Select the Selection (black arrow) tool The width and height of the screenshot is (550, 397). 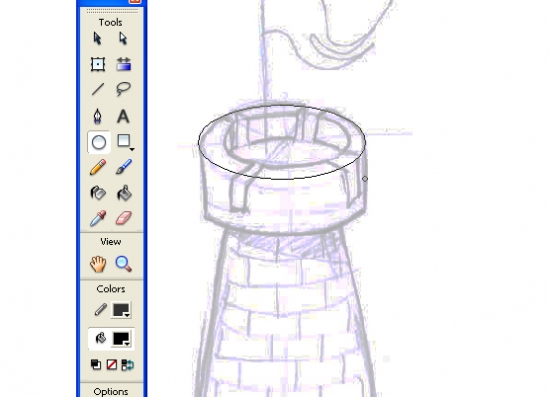point(98,39)
